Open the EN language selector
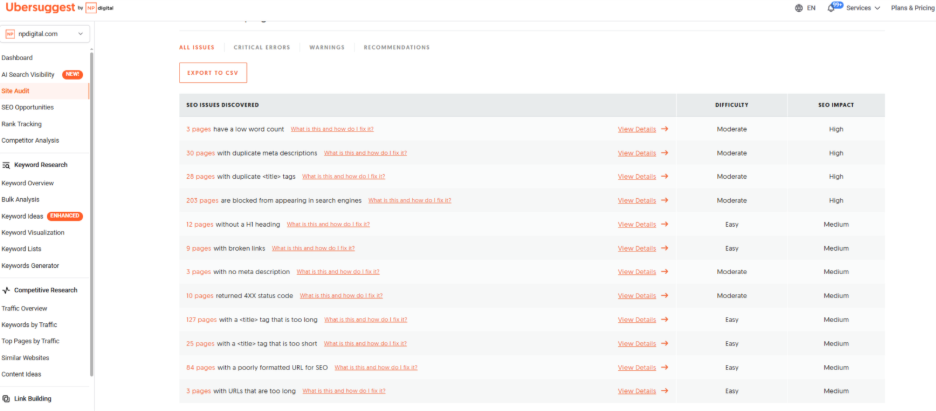The image size is (936, 411). click(x=805, y=8)
